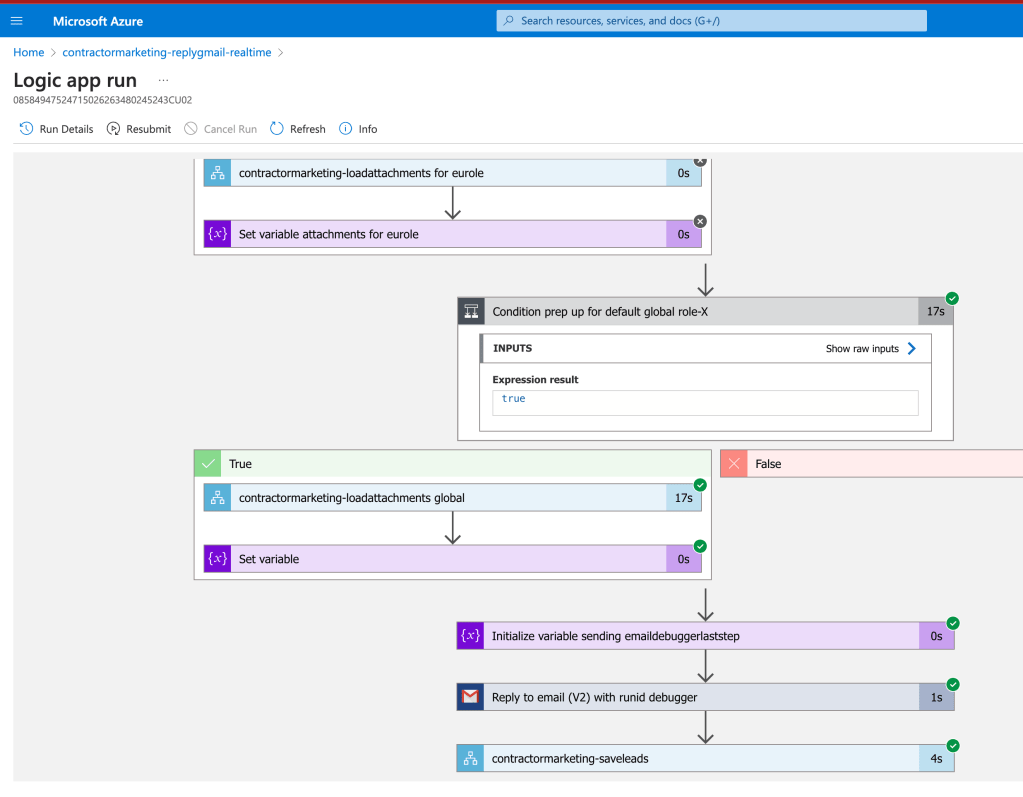The width and height of the screenshot is (1023, 797).
Task: Select the Cancel Run command
Action: pyautogui.click(x=221, y=128)
